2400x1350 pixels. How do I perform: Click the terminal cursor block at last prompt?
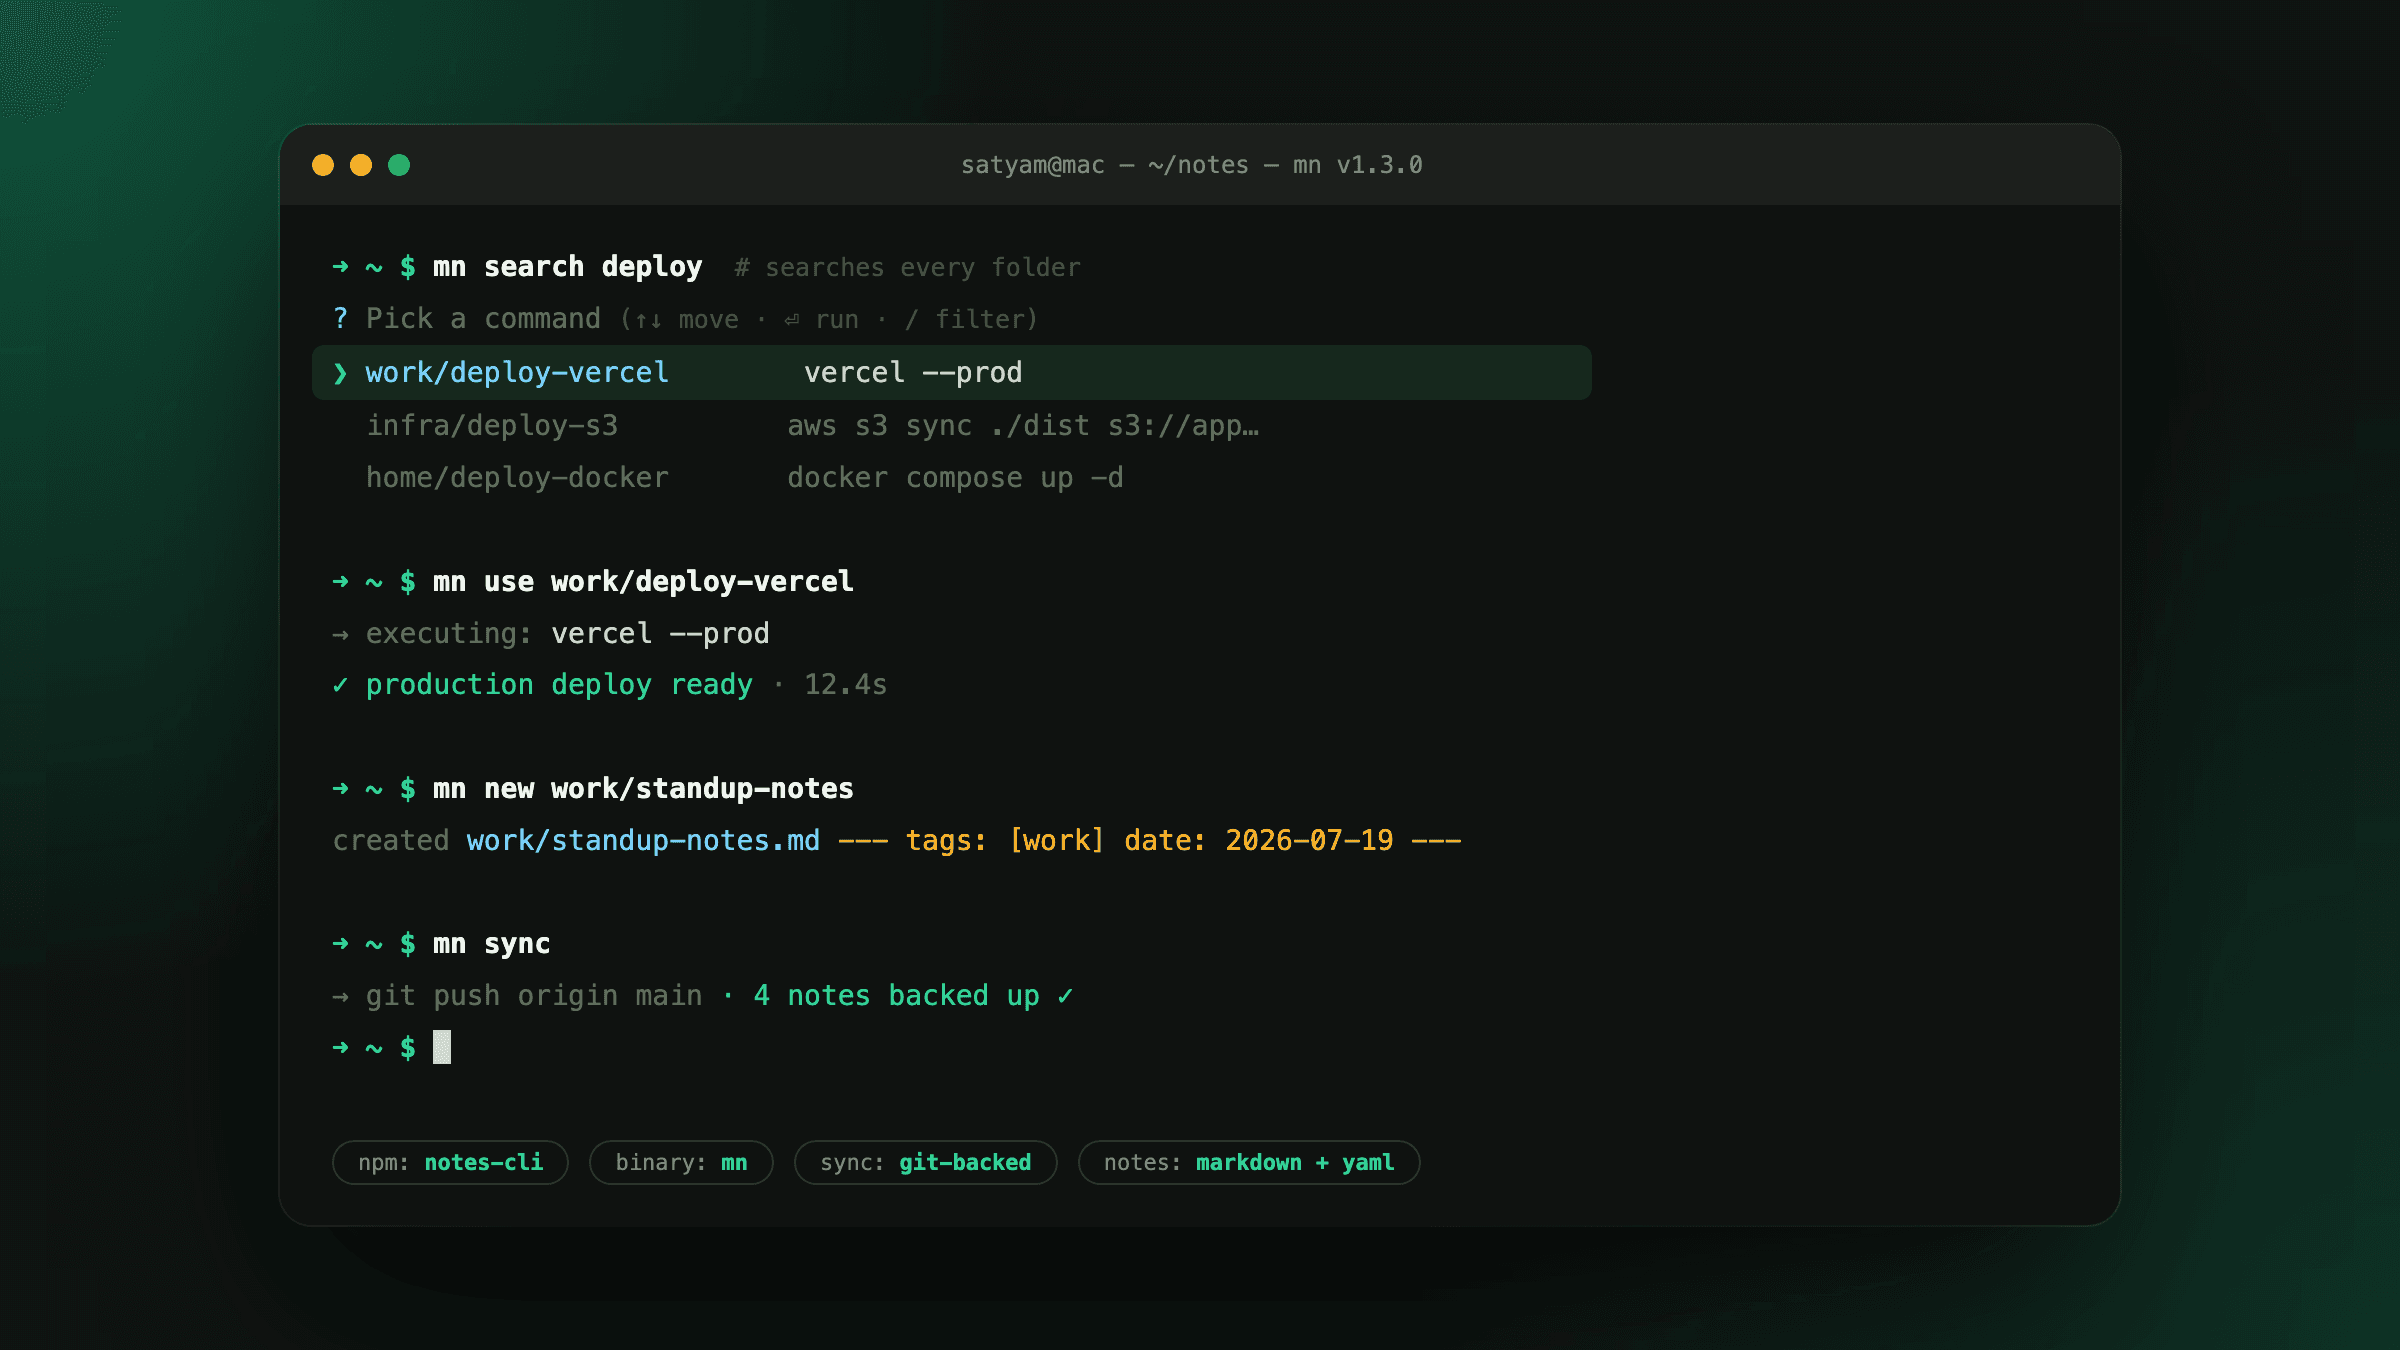tap(442, 1047)
